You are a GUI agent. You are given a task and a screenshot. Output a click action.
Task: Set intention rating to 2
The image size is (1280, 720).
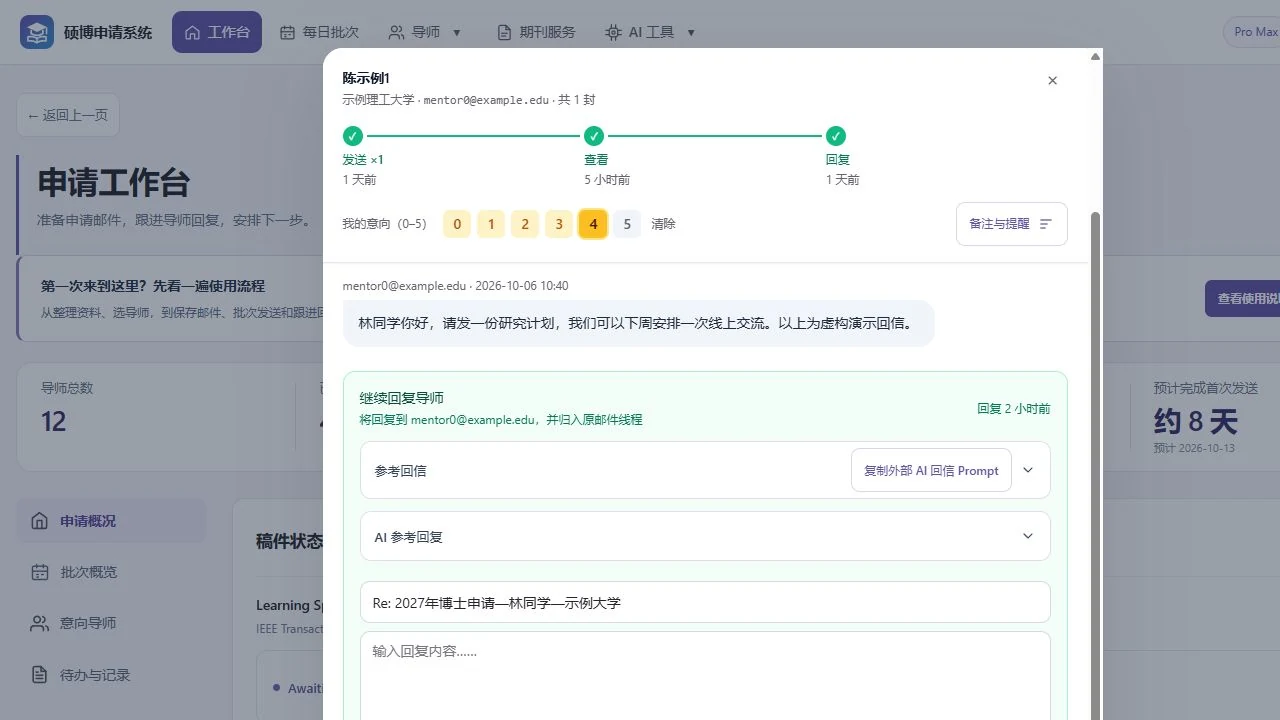point(525,224)
